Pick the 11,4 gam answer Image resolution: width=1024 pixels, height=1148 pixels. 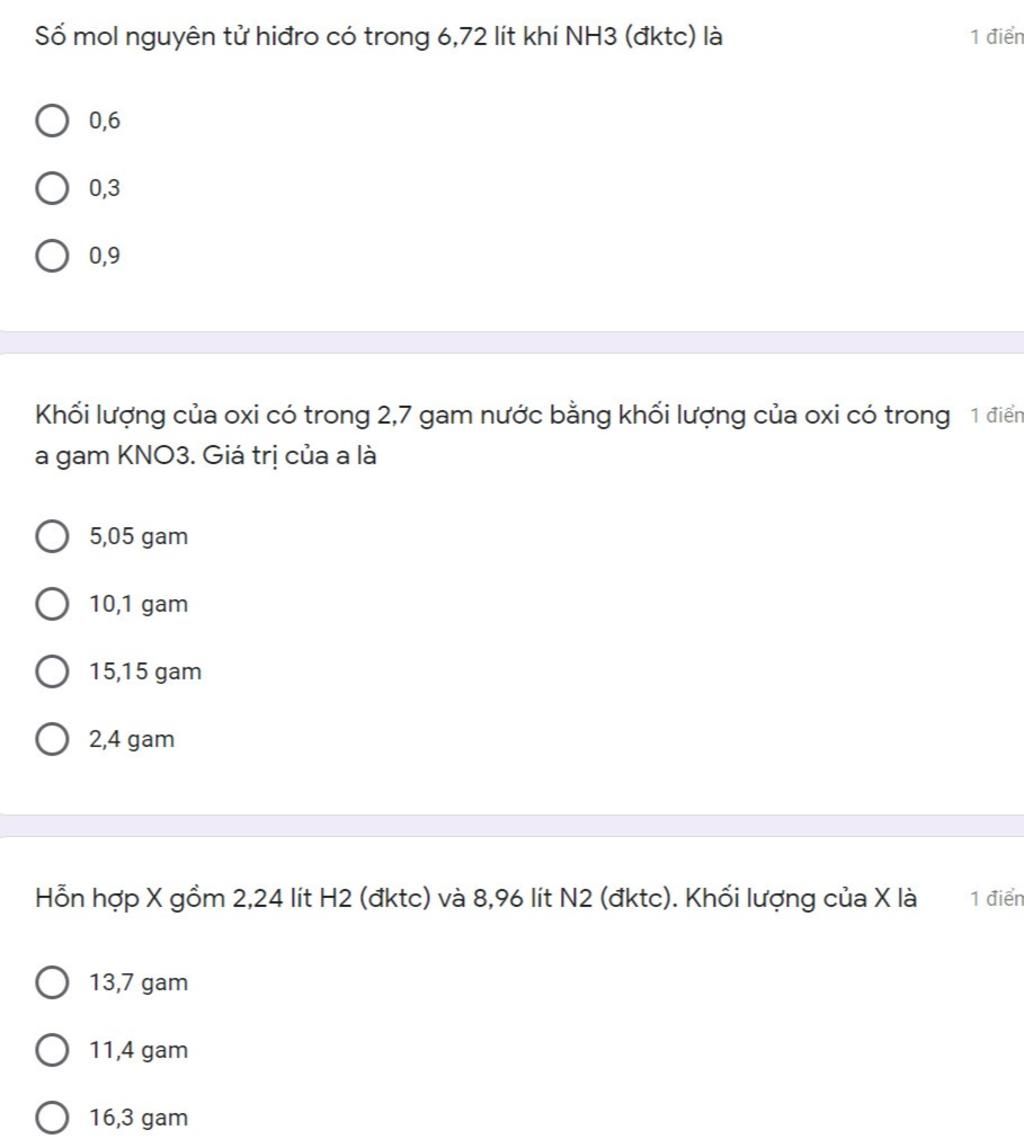pos(52,1050)
